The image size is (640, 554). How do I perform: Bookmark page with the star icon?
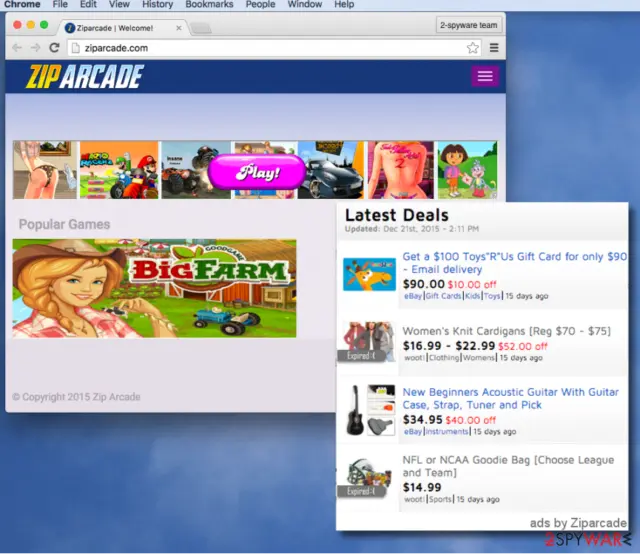coord(473,48)
